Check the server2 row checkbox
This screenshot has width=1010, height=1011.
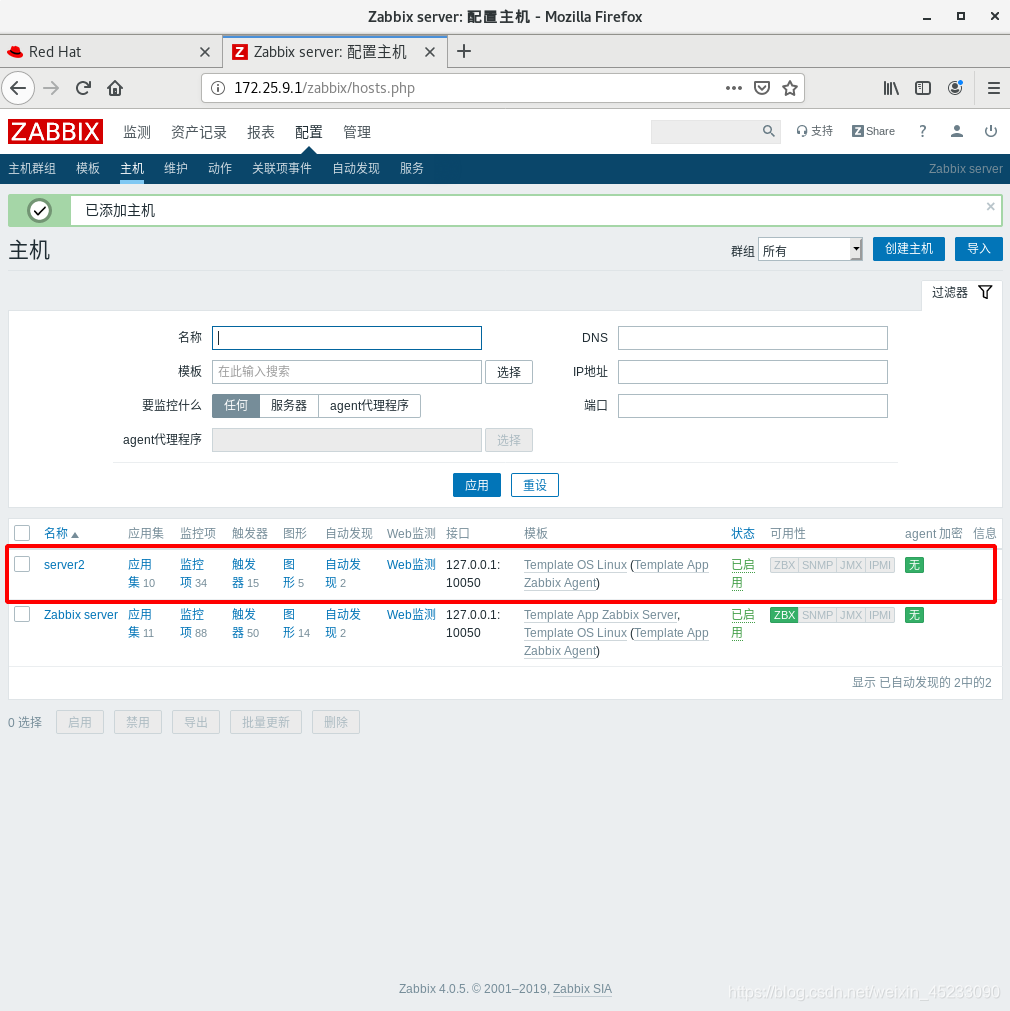pos(22,564)
